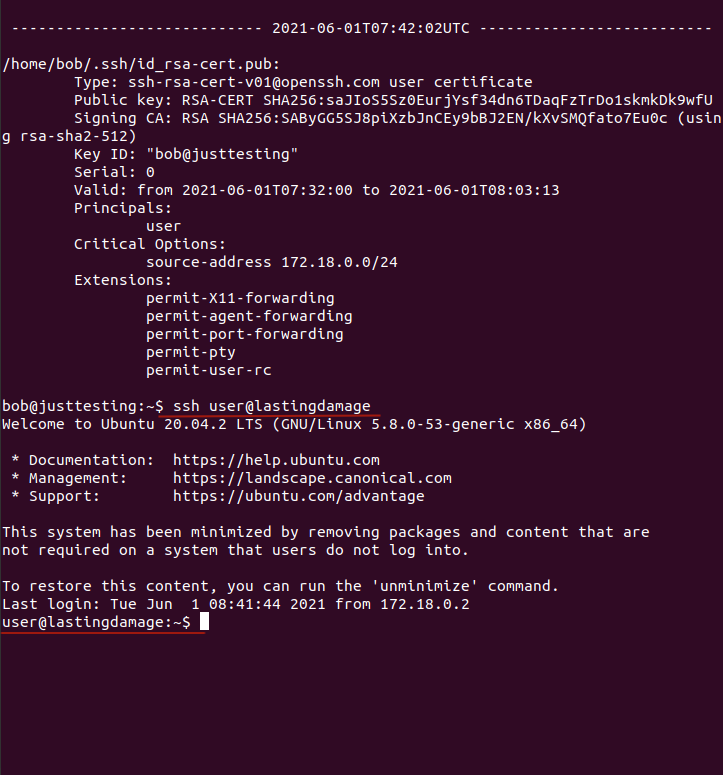Click the Last login IP 172.18.0.2
Image resolution: width=723 pixels, height=775 pixels.
(x=425, y=604)
